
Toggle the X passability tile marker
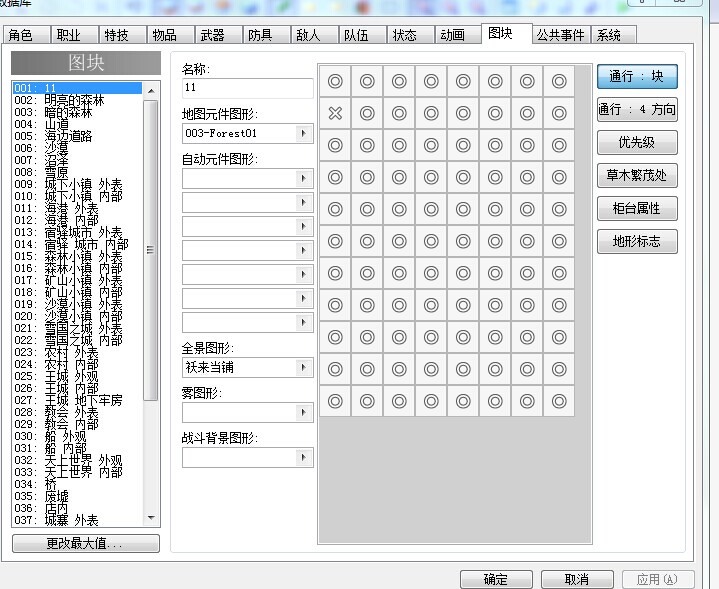pos(335,113)
